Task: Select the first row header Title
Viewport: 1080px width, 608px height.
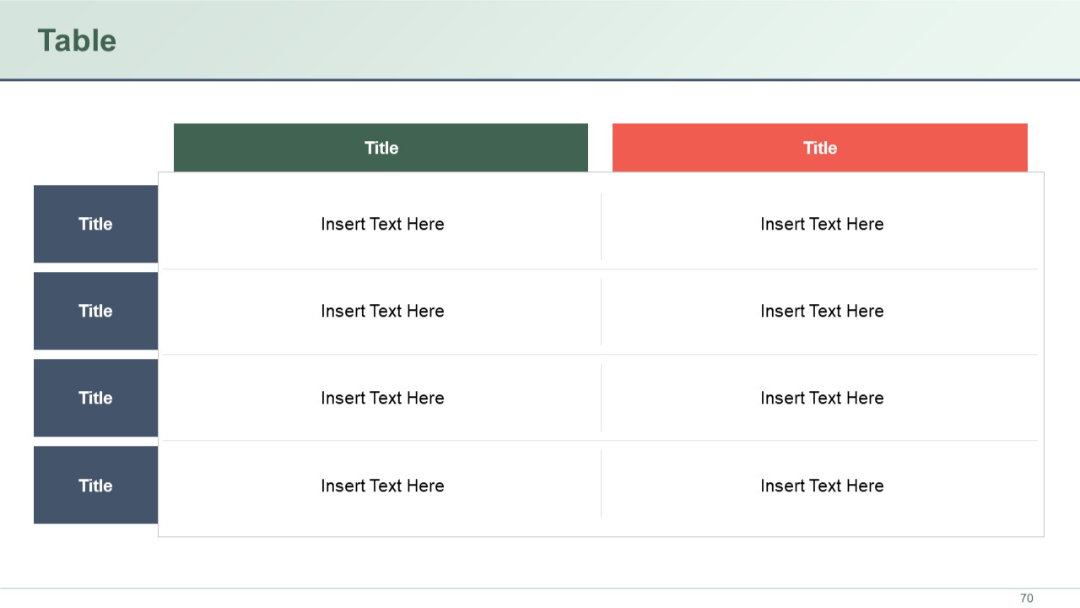Action: click(96, 224)
